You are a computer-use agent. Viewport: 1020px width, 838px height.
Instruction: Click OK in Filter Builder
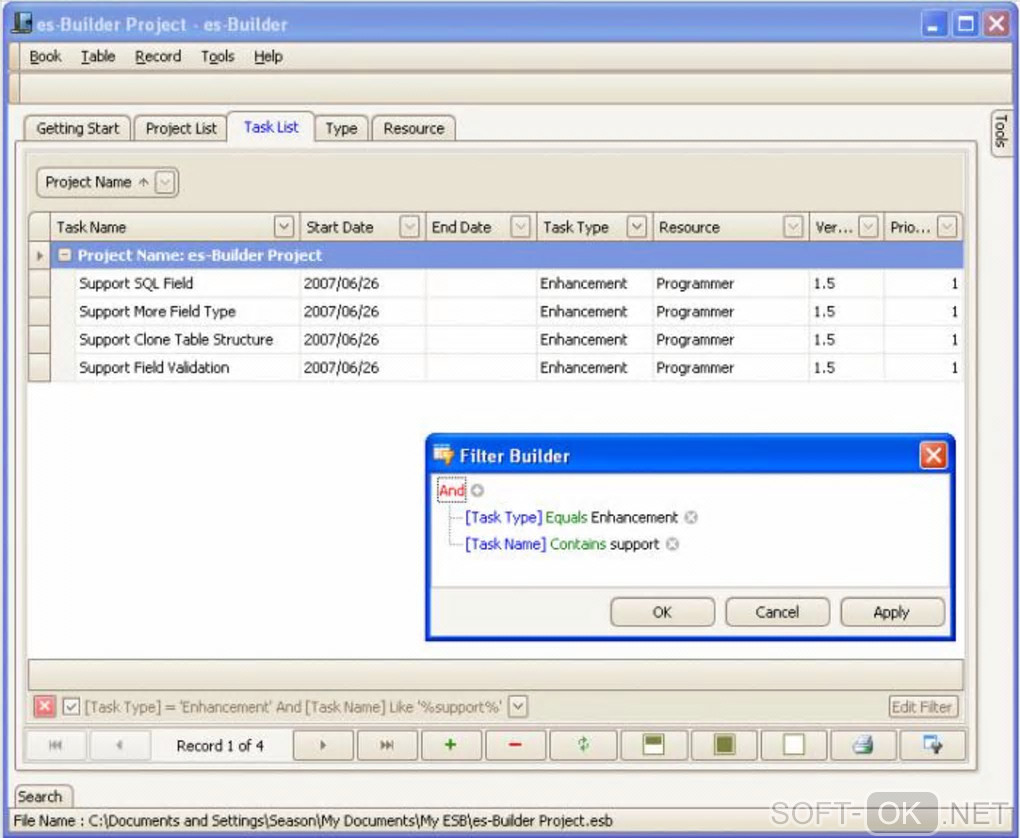point(662,612)
